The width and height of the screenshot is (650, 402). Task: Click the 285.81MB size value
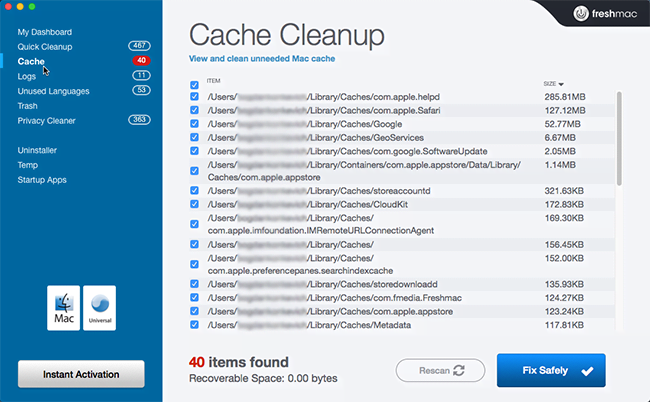[565, 97]
